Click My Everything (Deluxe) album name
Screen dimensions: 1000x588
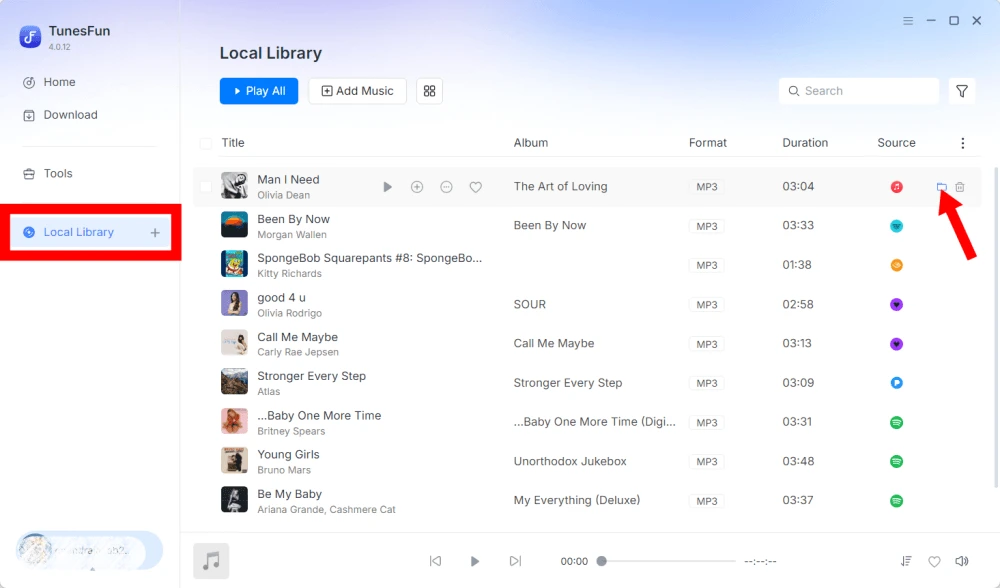[x=577, y=501]
